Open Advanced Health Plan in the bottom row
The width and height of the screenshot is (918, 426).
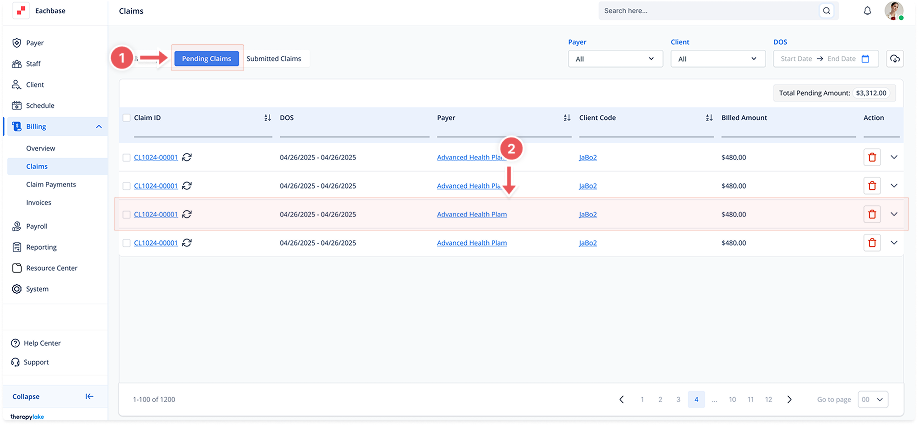pyautogui.click(x=472, y=243)
